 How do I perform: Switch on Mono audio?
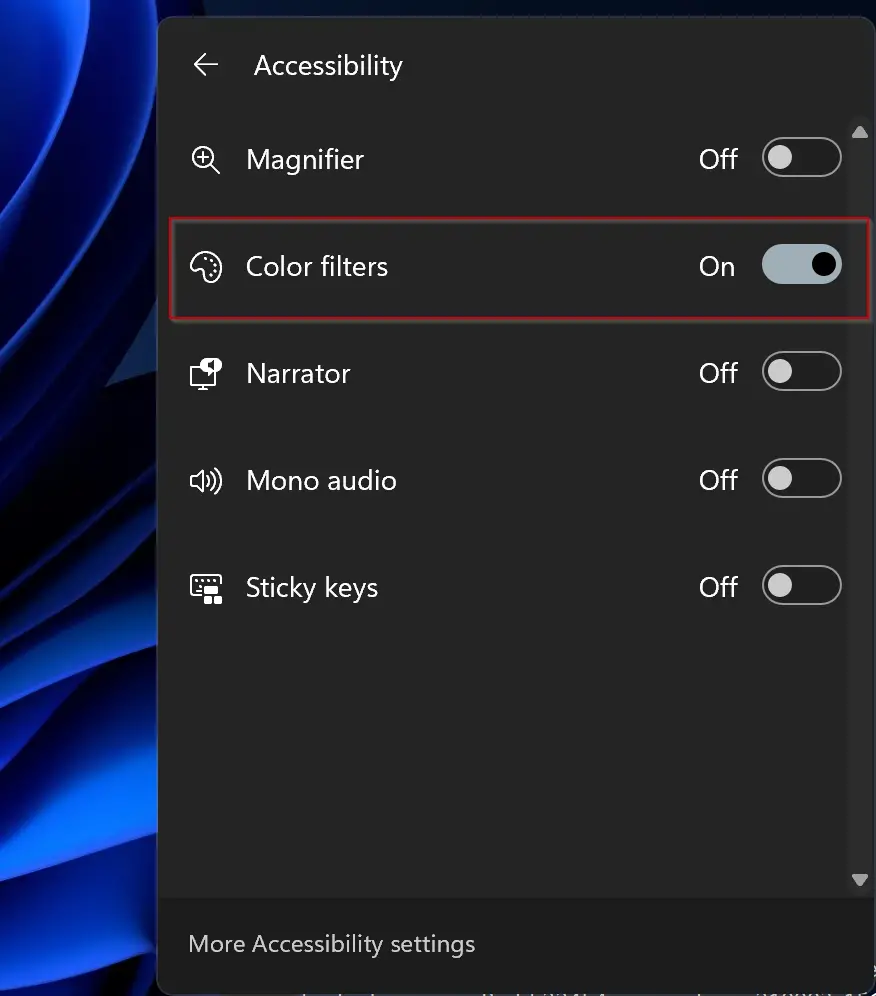(802, 478)
